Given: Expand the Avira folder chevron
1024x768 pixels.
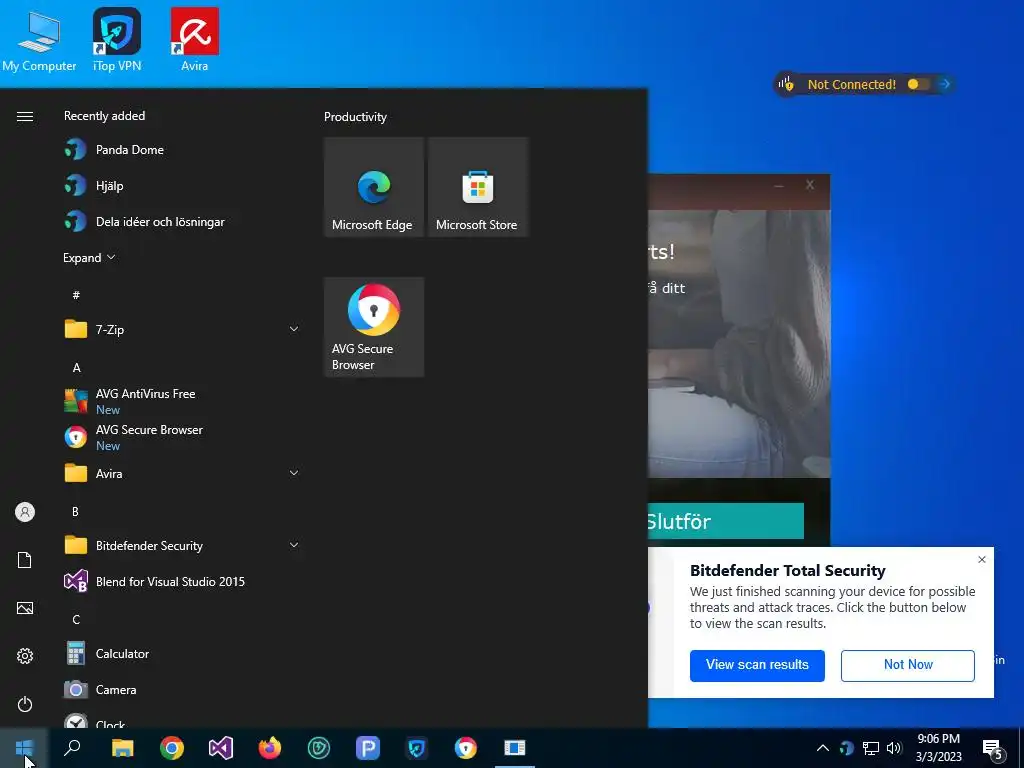Looking at the screenshot, I should click(x=294, y=473).
